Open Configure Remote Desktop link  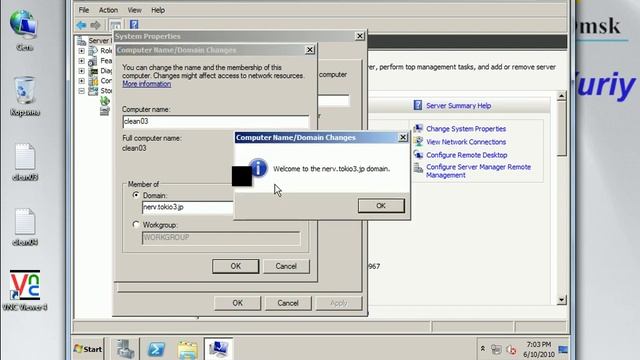pyautogui.click(x=467, y=155)
